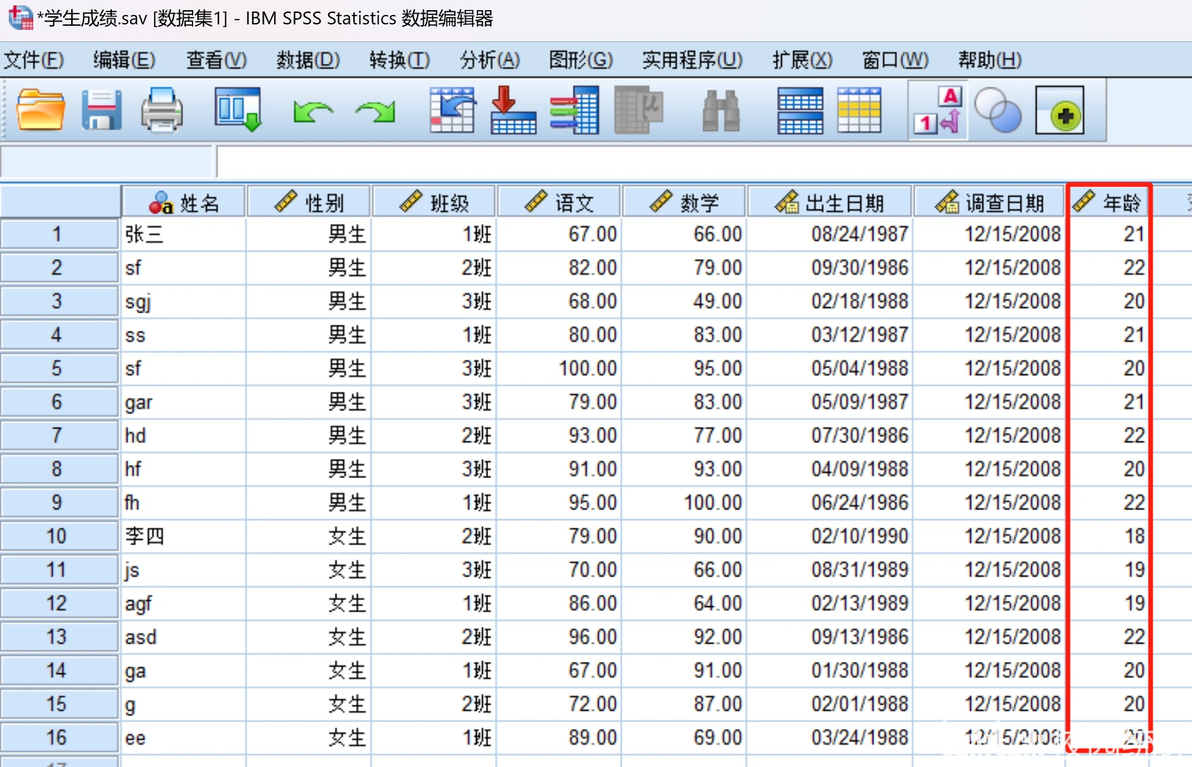Redo action green arrow
This screenshot has width=1192, height=767.
375,113
